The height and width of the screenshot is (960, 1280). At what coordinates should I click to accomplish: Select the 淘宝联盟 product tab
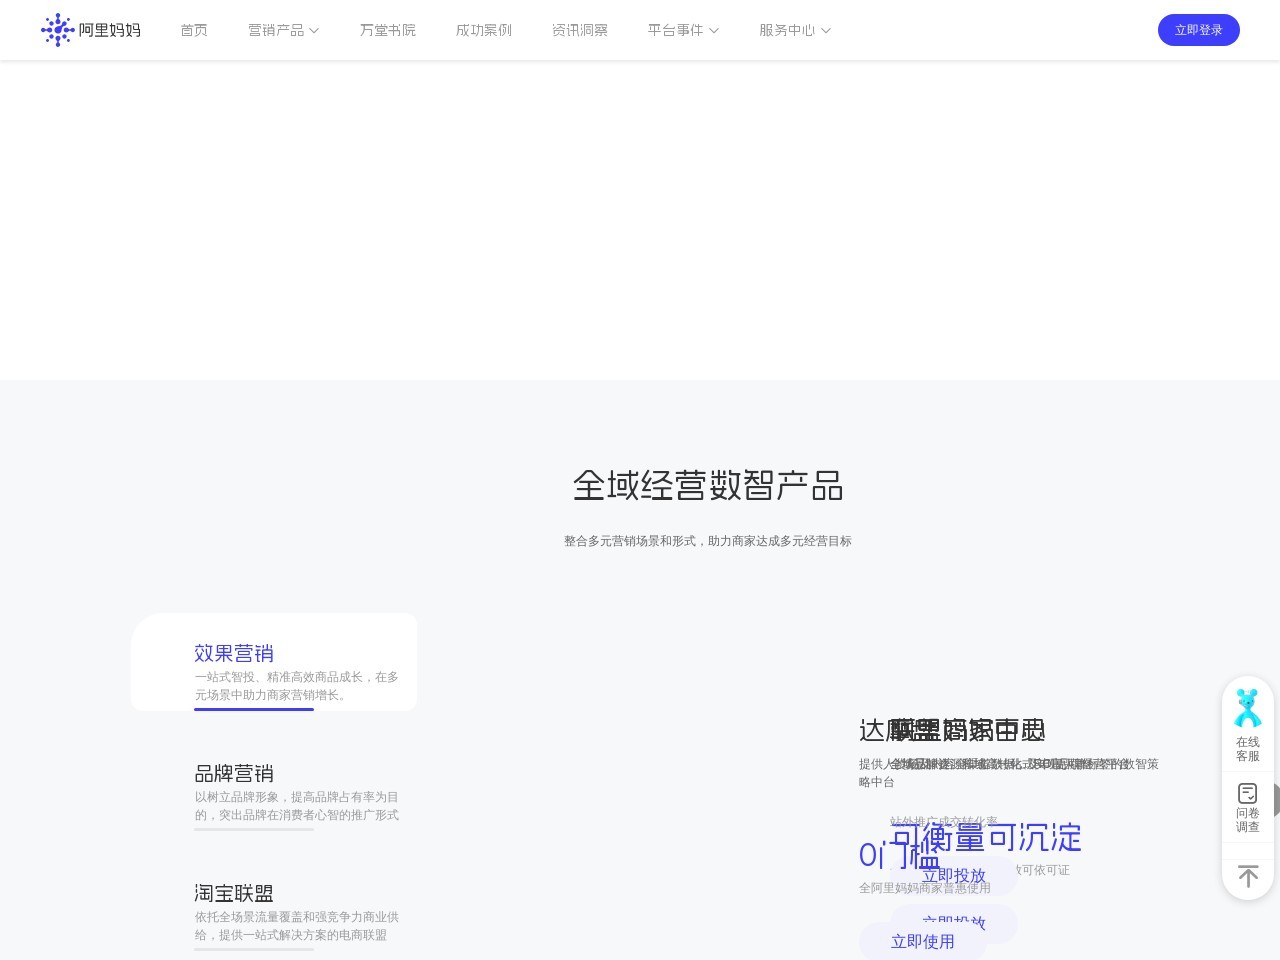click(234, 893)
